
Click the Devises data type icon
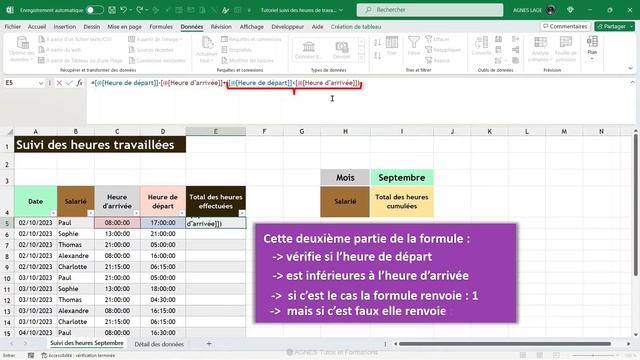click(x=342, y=46)
